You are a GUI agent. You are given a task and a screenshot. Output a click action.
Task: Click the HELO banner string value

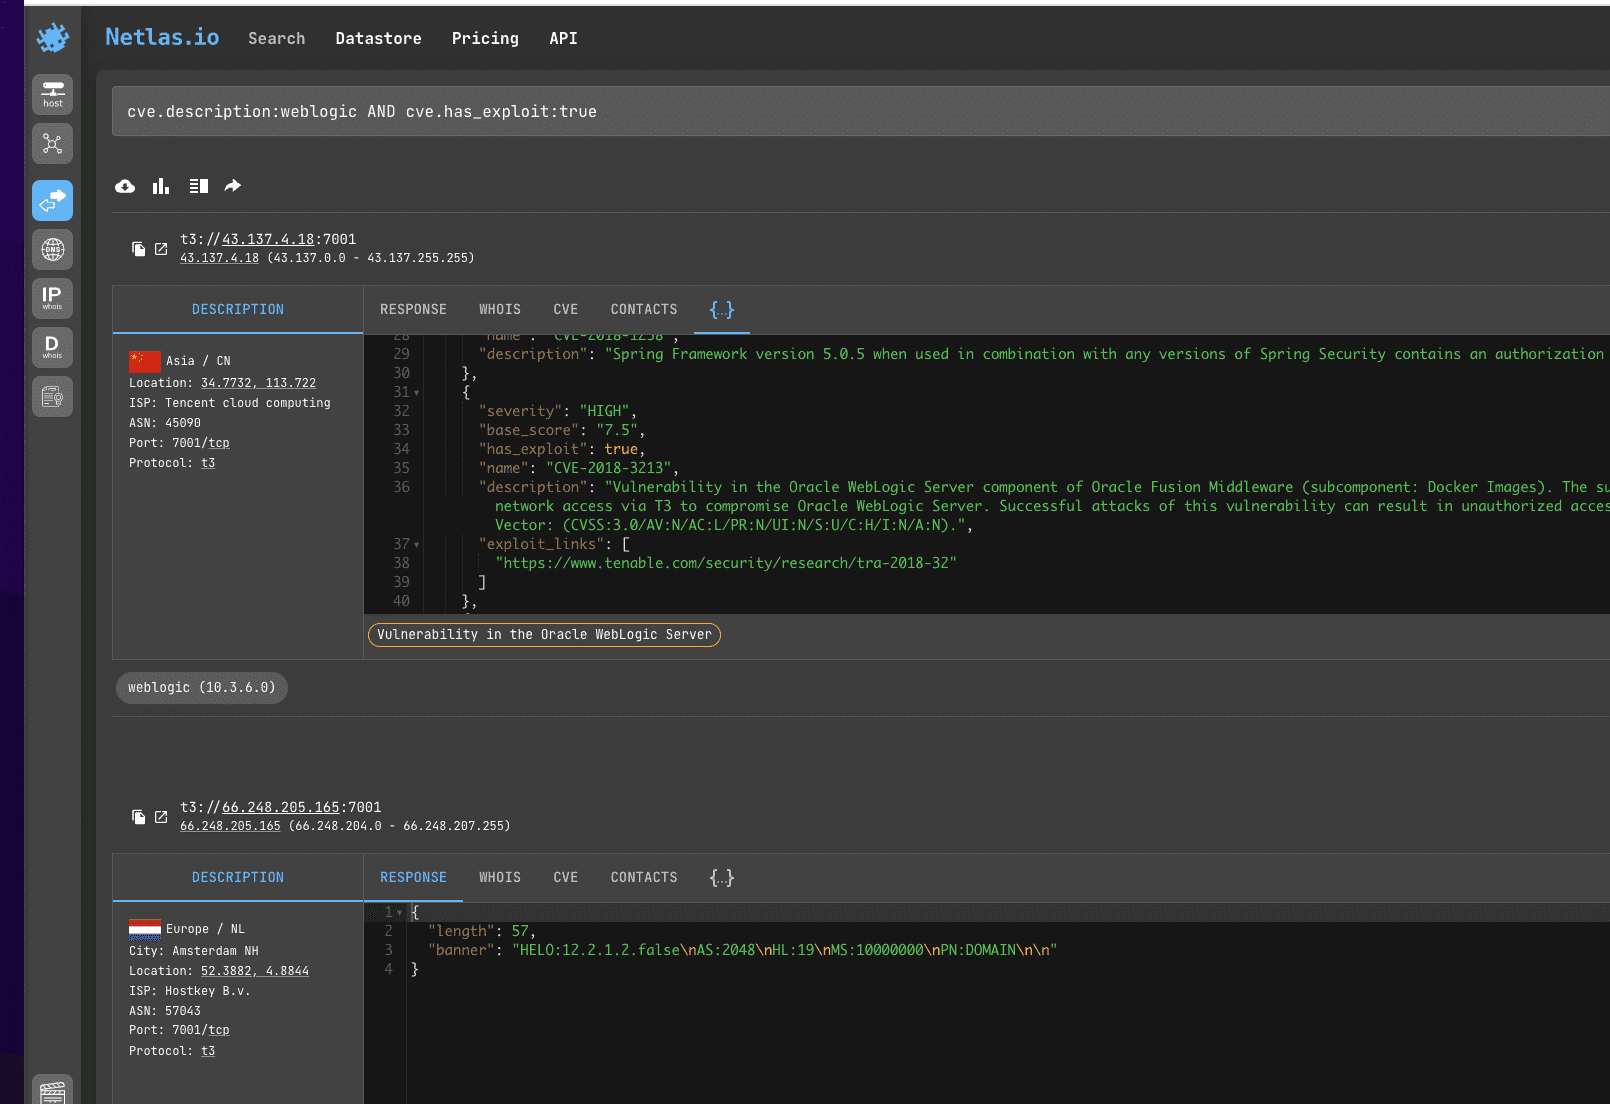pyautogui.click(x=785, y=950)
